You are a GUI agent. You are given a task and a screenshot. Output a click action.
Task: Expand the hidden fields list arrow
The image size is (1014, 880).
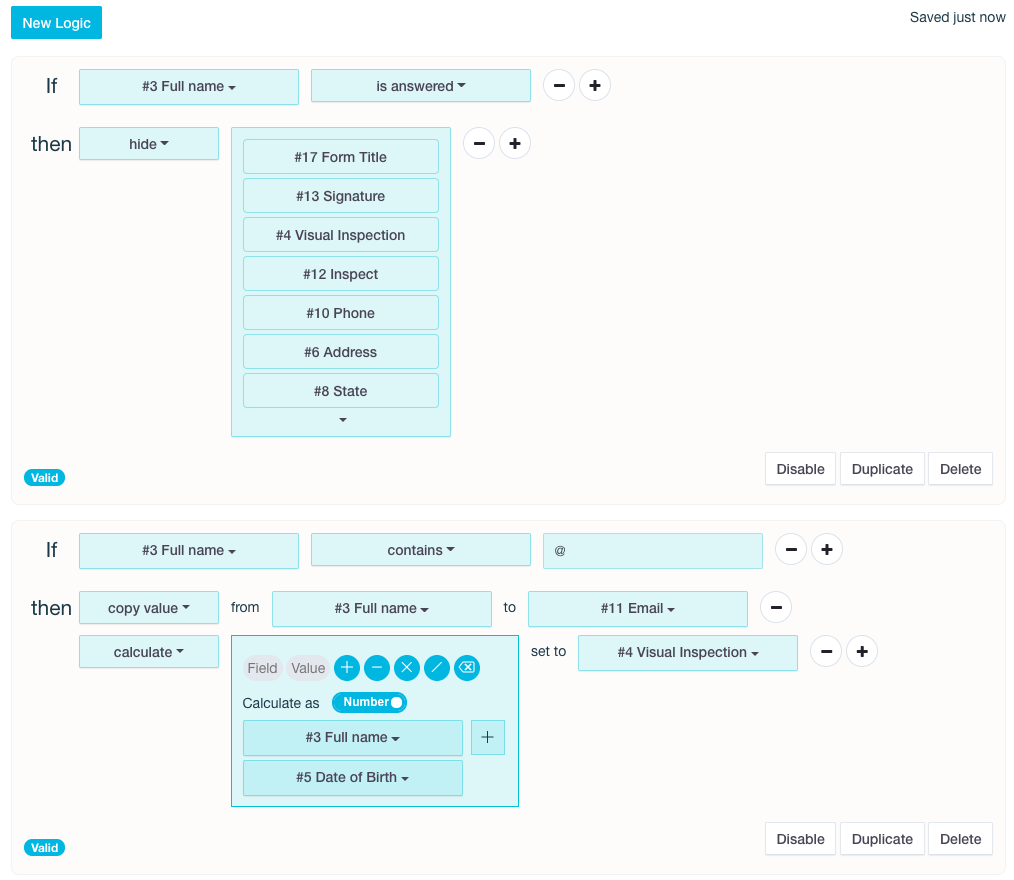(x=342, y=420)
